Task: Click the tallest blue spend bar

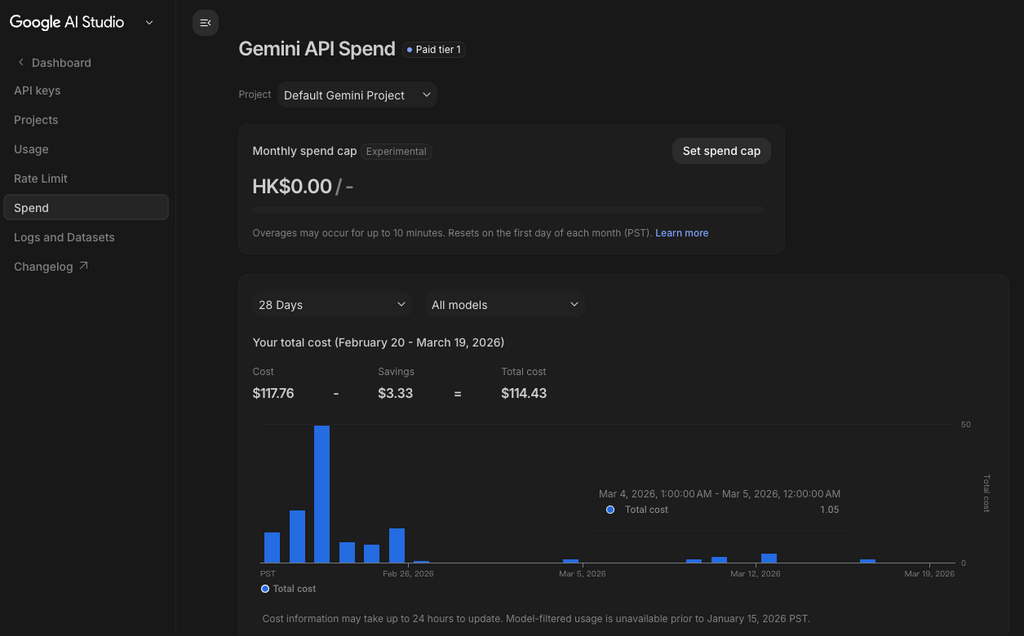Action: tap(322, 490)
